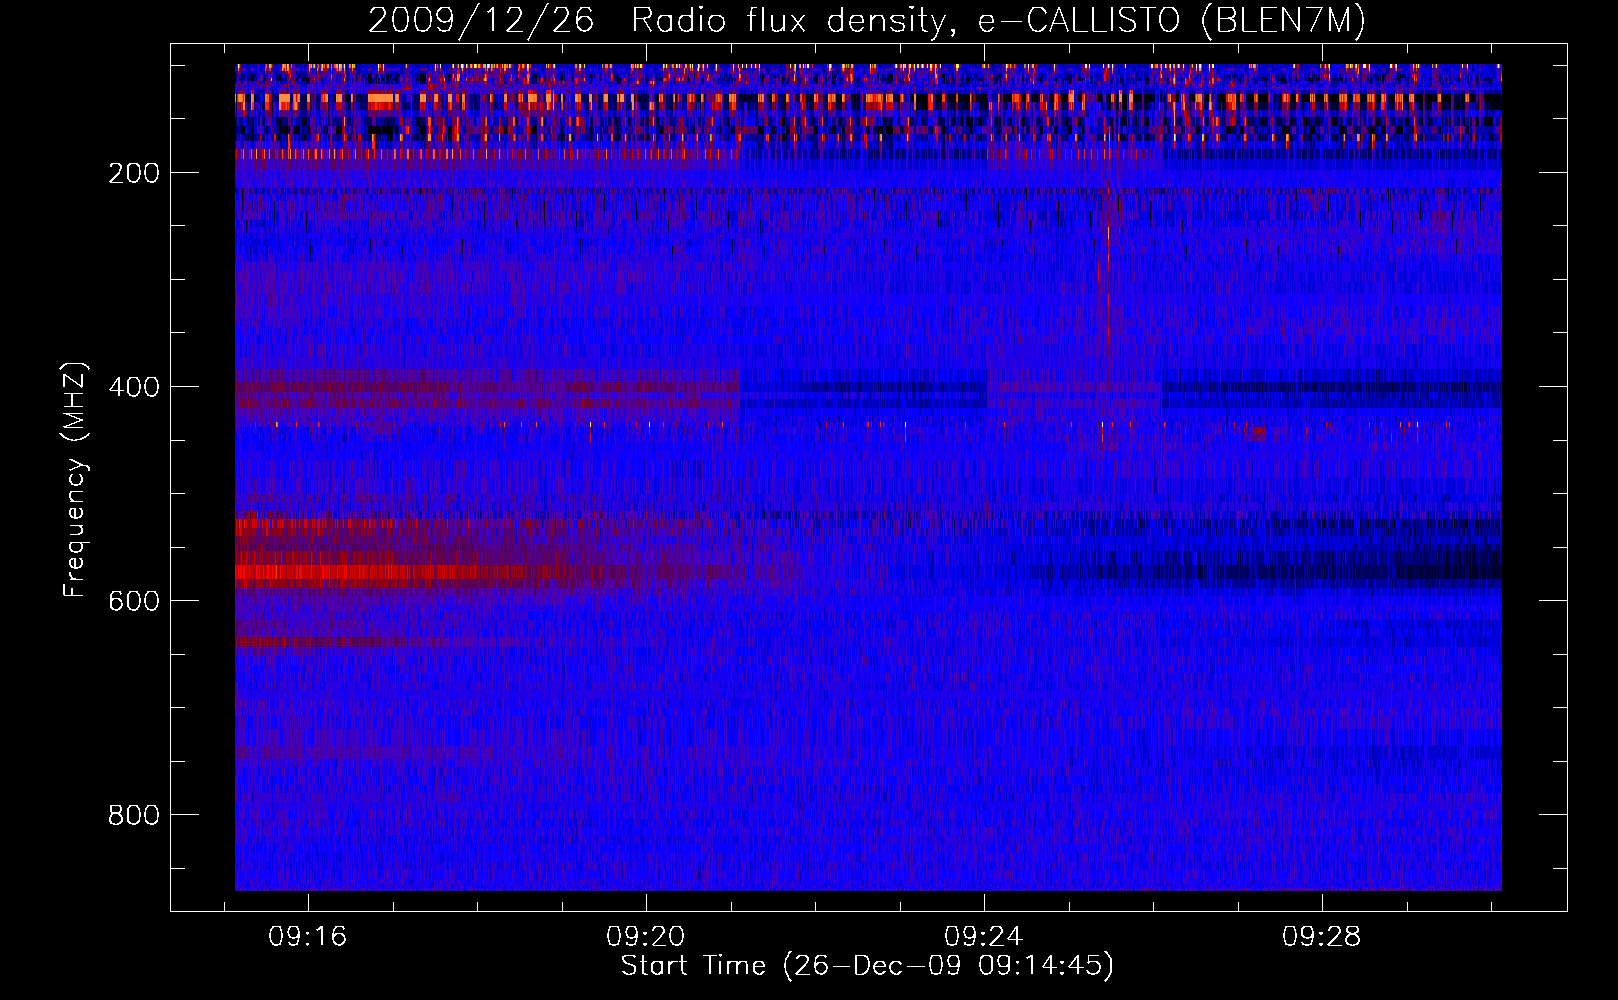Click the date '2009/12/26' in the title
The image size is (1618, 1000).
click(x=481, y=21)
